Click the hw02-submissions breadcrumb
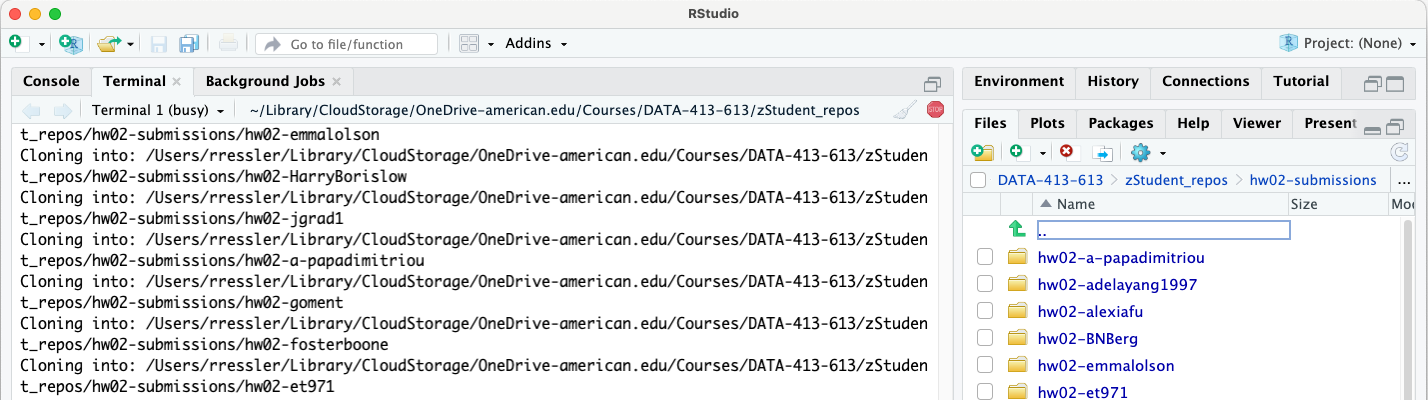The image size is (1428, 400). pyautogui.click(x=1313, y=180)
